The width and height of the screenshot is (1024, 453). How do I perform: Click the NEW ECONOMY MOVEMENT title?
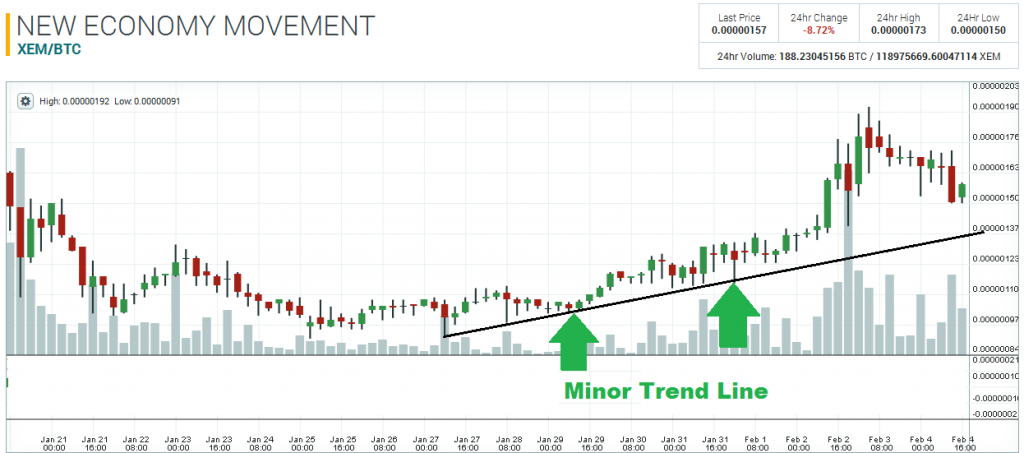coord(195,26)
